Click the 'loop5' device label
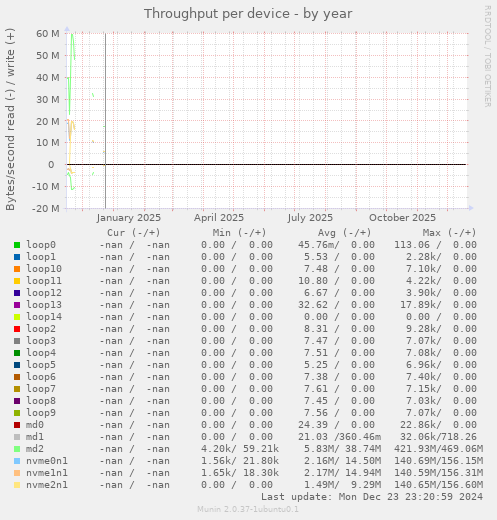This screenshot has height=520, width=497. [41, 365]
